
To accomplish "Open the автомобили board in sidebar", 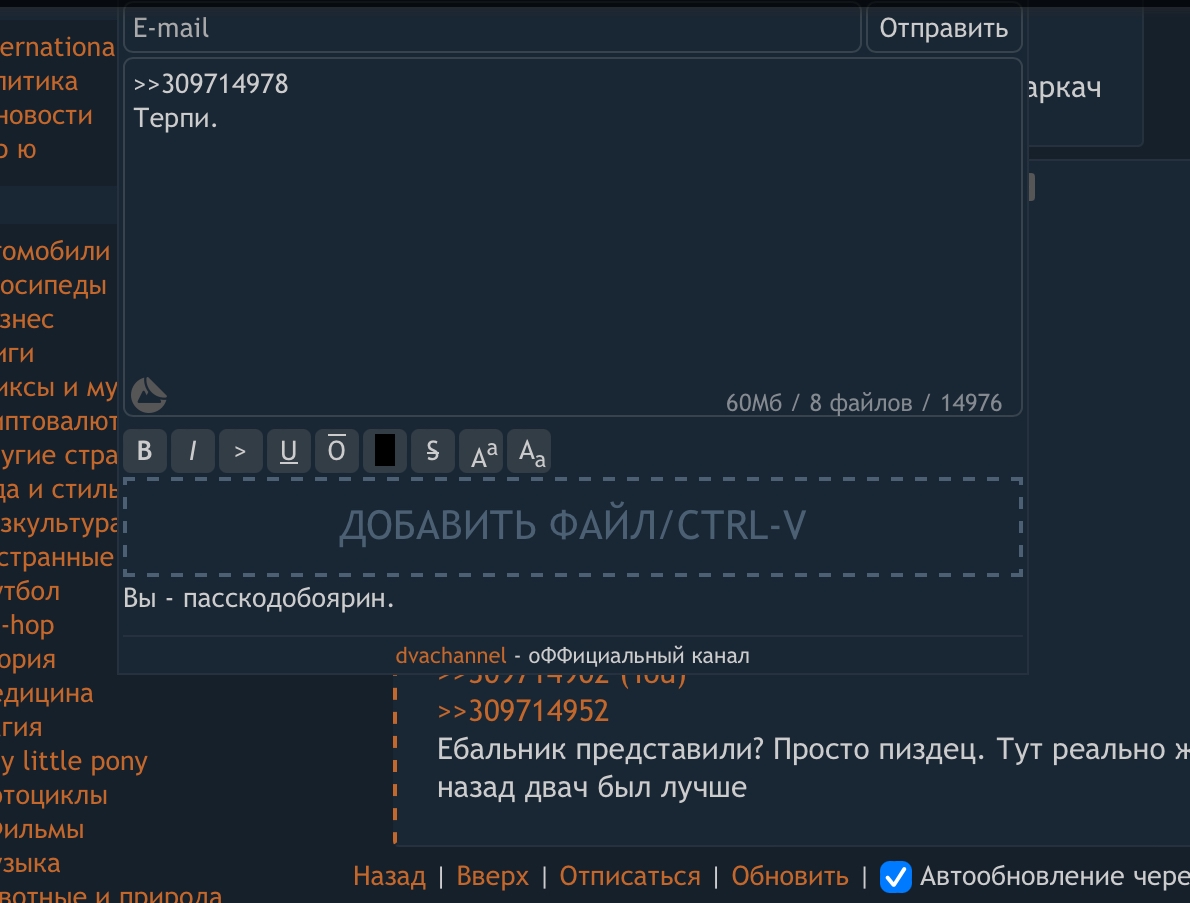I will point(55,251).
